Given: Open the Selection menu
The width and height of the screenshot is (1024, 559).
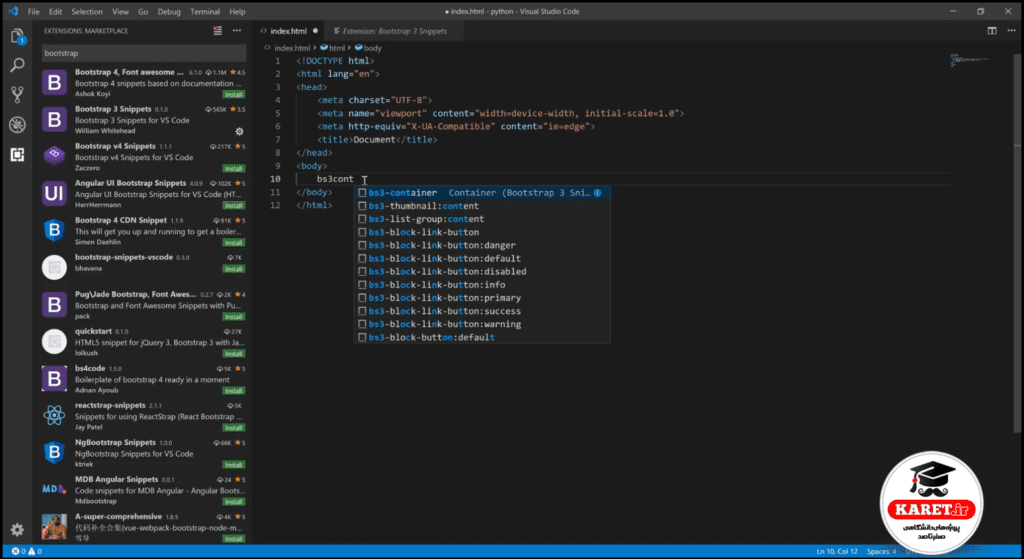Looking at the screenshot, I should click(x=87, y=12).
